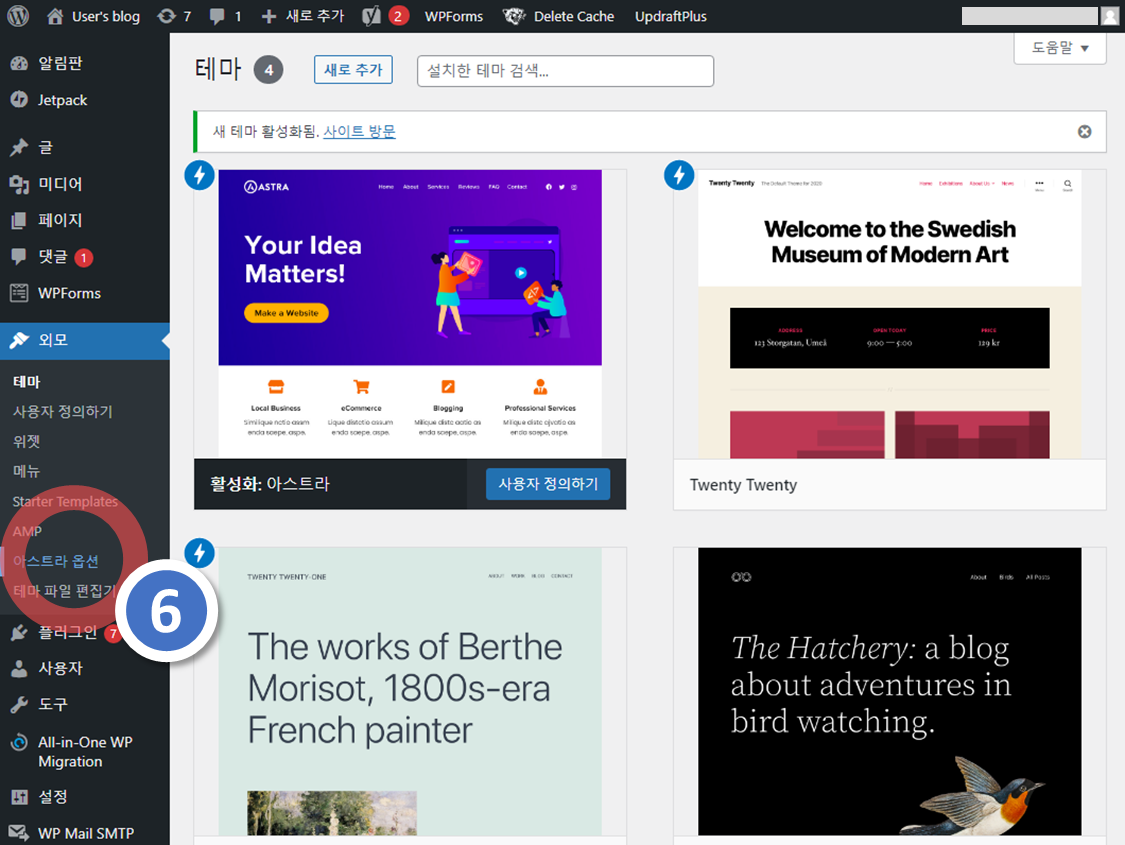Click Twenty Twenty theme name label

(743, 485)
